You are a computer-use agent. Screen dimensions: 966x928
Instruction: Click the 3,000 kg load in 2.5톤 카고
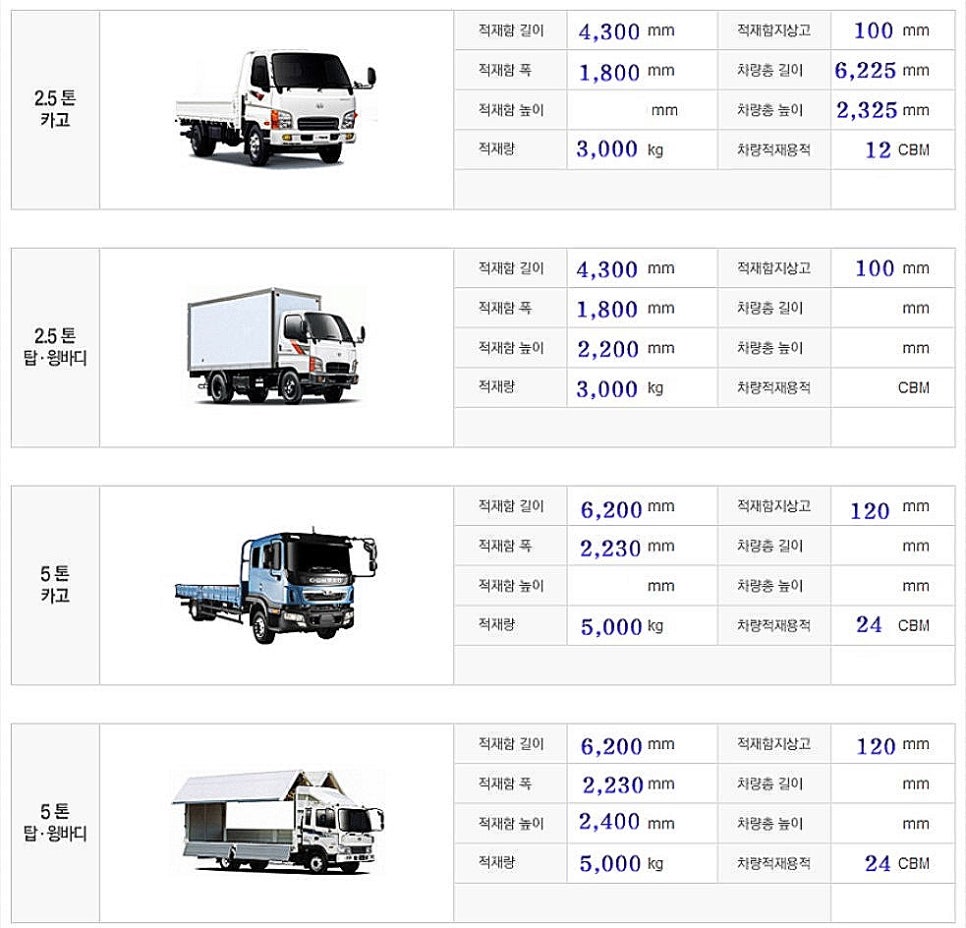click(620, 149)
